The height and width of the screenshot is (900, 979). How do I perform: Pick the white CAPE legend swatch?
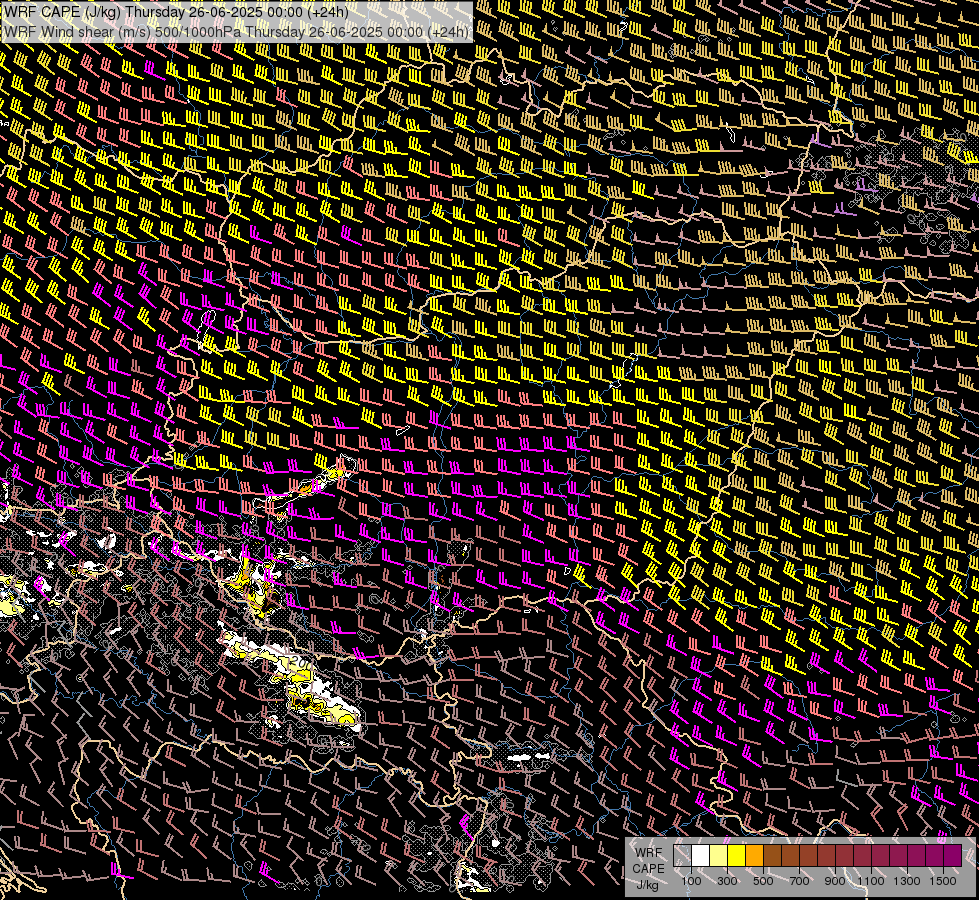701,855
